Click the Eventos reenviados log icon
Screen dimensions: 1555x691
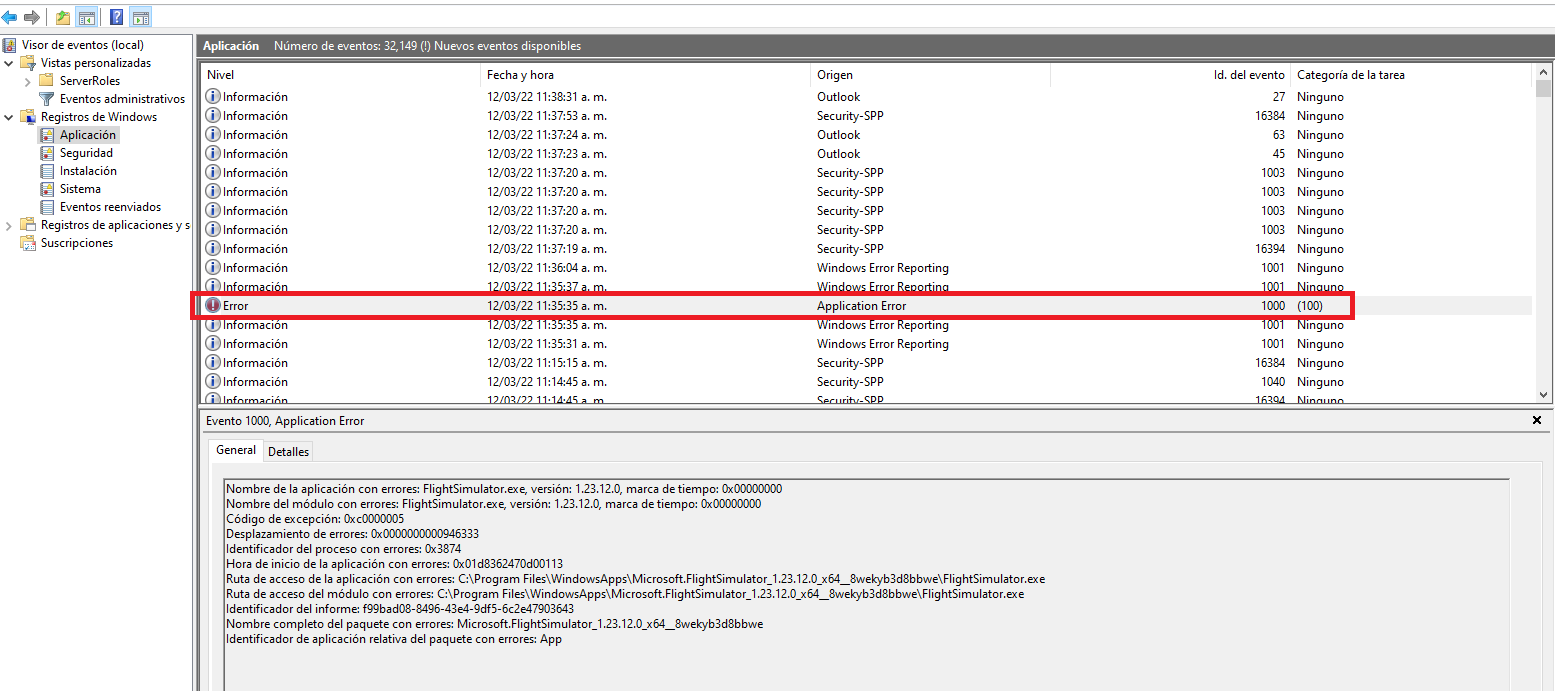pos(47,207)
